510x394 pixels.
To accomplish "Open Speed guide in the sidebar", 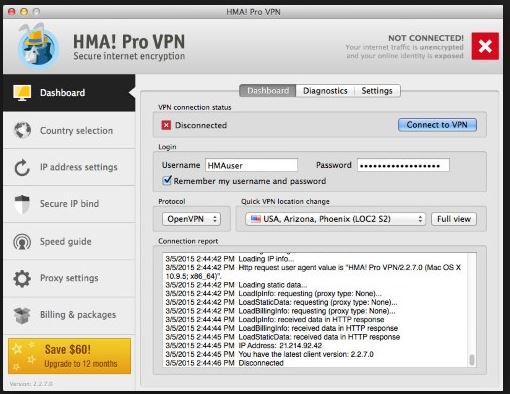I will coord(69,241).
